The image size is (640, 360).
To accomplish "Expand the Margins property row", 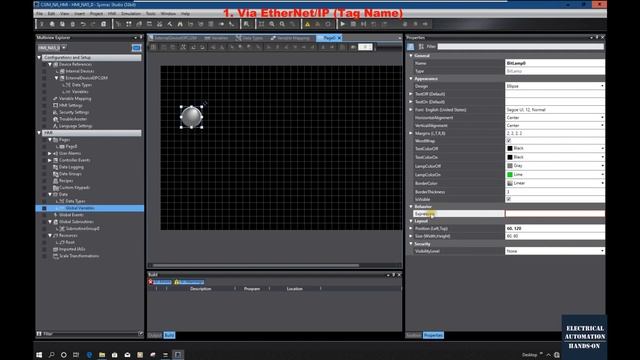I will [x=411, y=133].
